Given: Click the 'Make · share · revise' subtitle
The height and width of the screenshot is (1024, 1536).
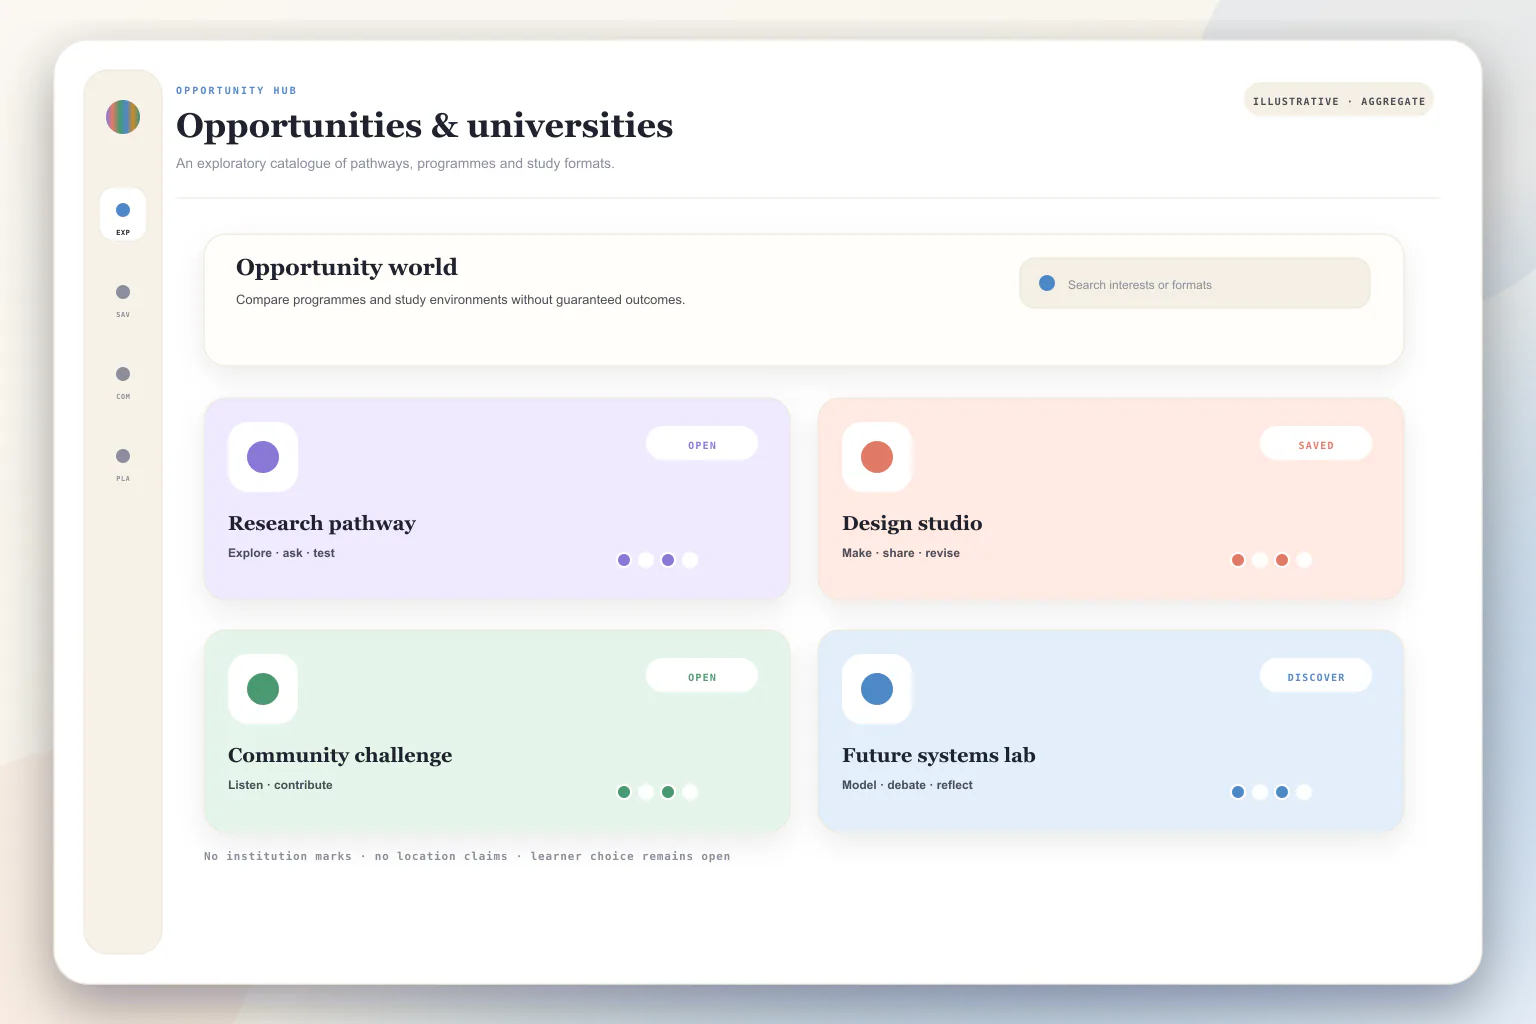Looking at the screenshot, I should click(901, 553).
